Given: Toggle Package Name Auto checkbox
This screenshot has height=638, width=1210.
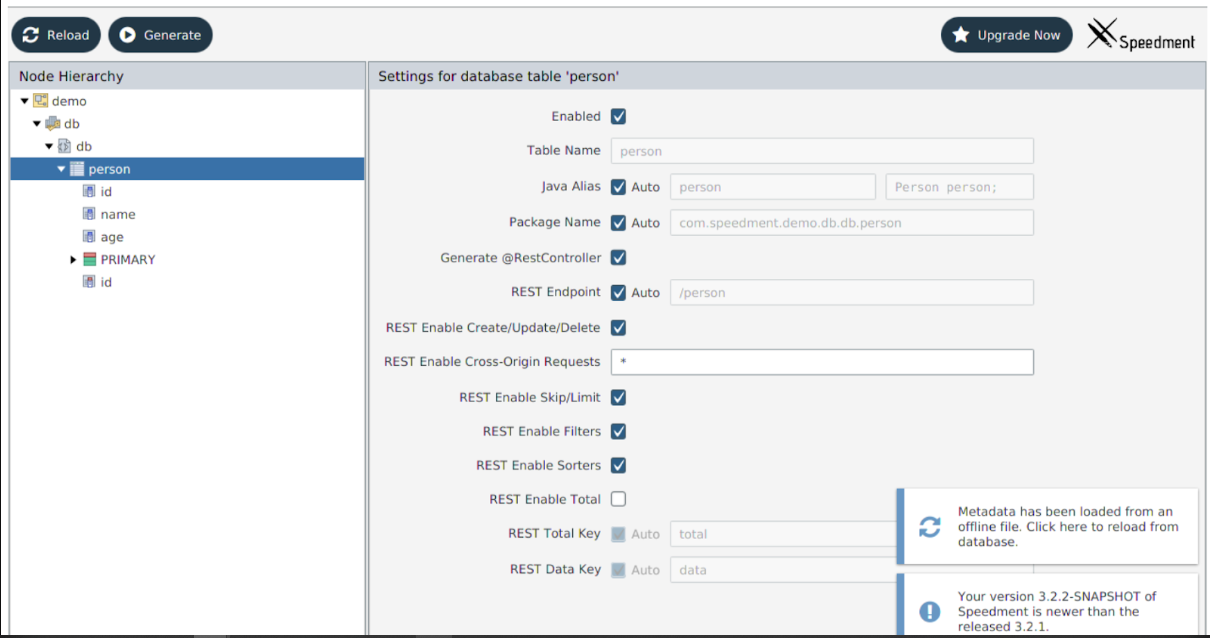Looking at the screenshot, I should 619,223.
